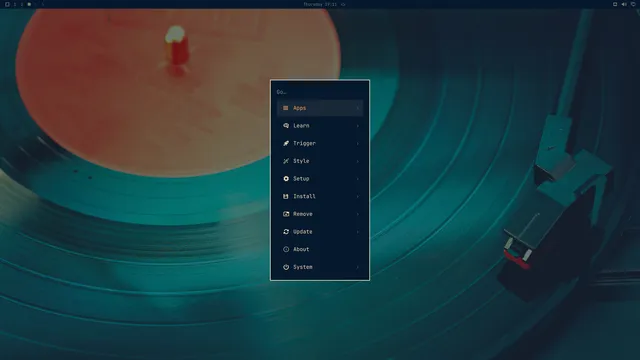640x360 pixels.
Task: Click the System text label
Action: 303,267
